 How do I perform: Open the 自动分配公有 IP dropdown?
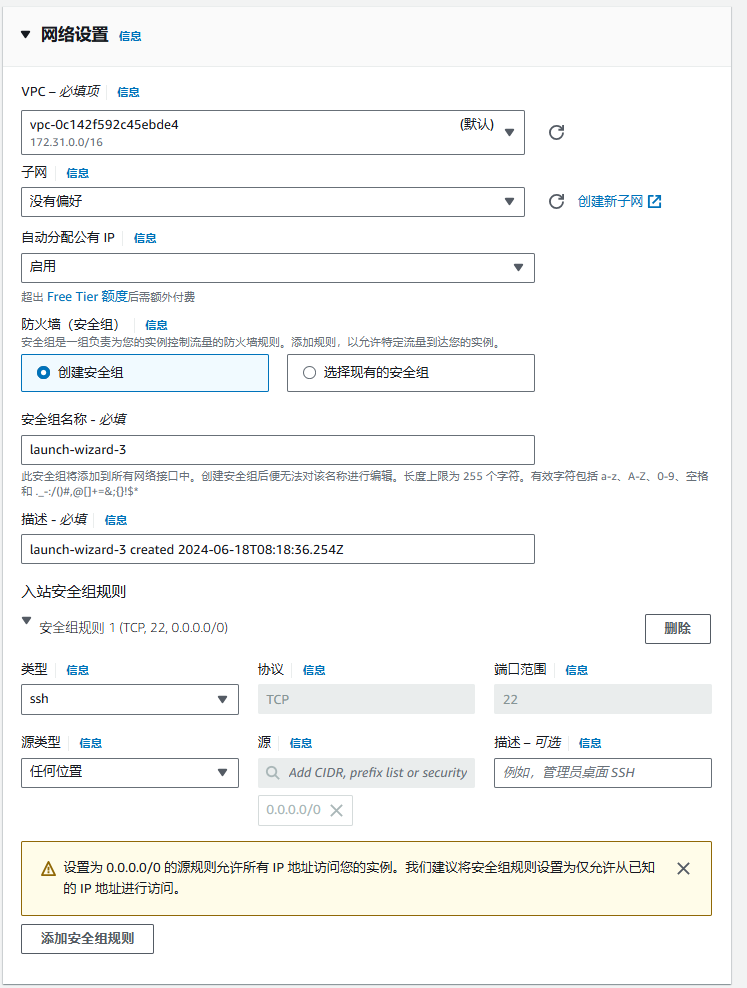pyautogui.click(x=277, y=267)
